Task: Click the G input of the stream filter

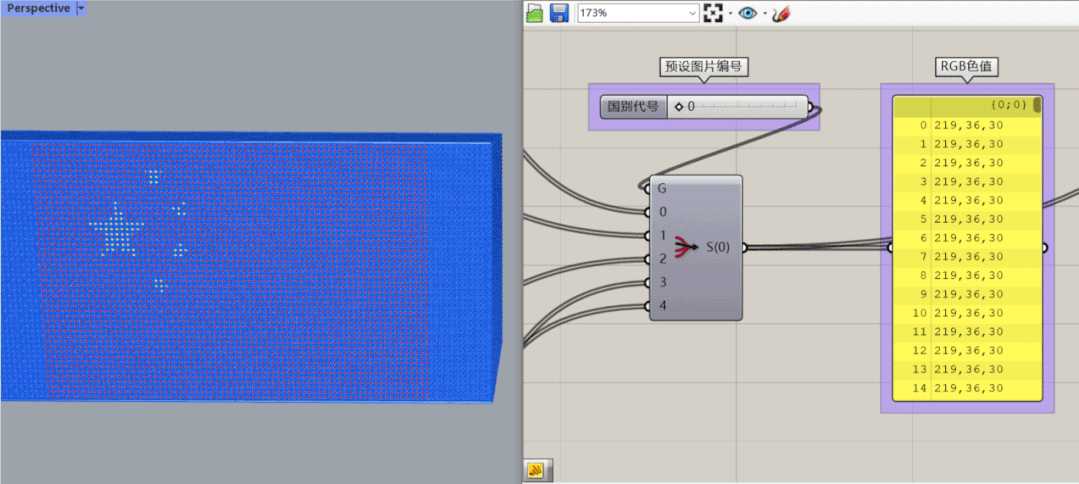Action: (662, 188)
